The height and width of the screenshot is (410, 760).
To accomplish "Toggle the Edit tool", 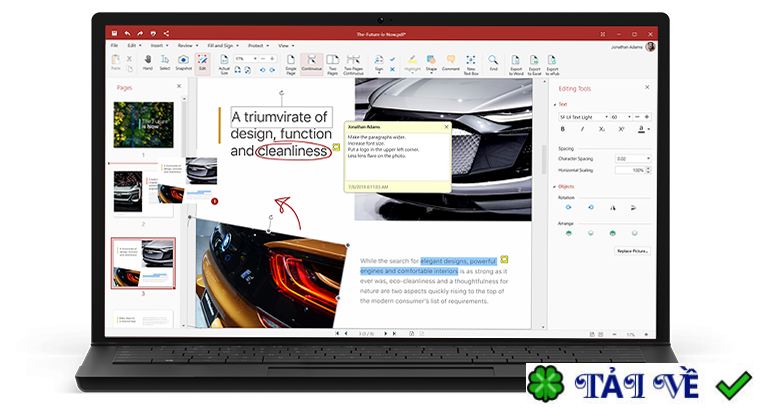I will tap(202, 63).
